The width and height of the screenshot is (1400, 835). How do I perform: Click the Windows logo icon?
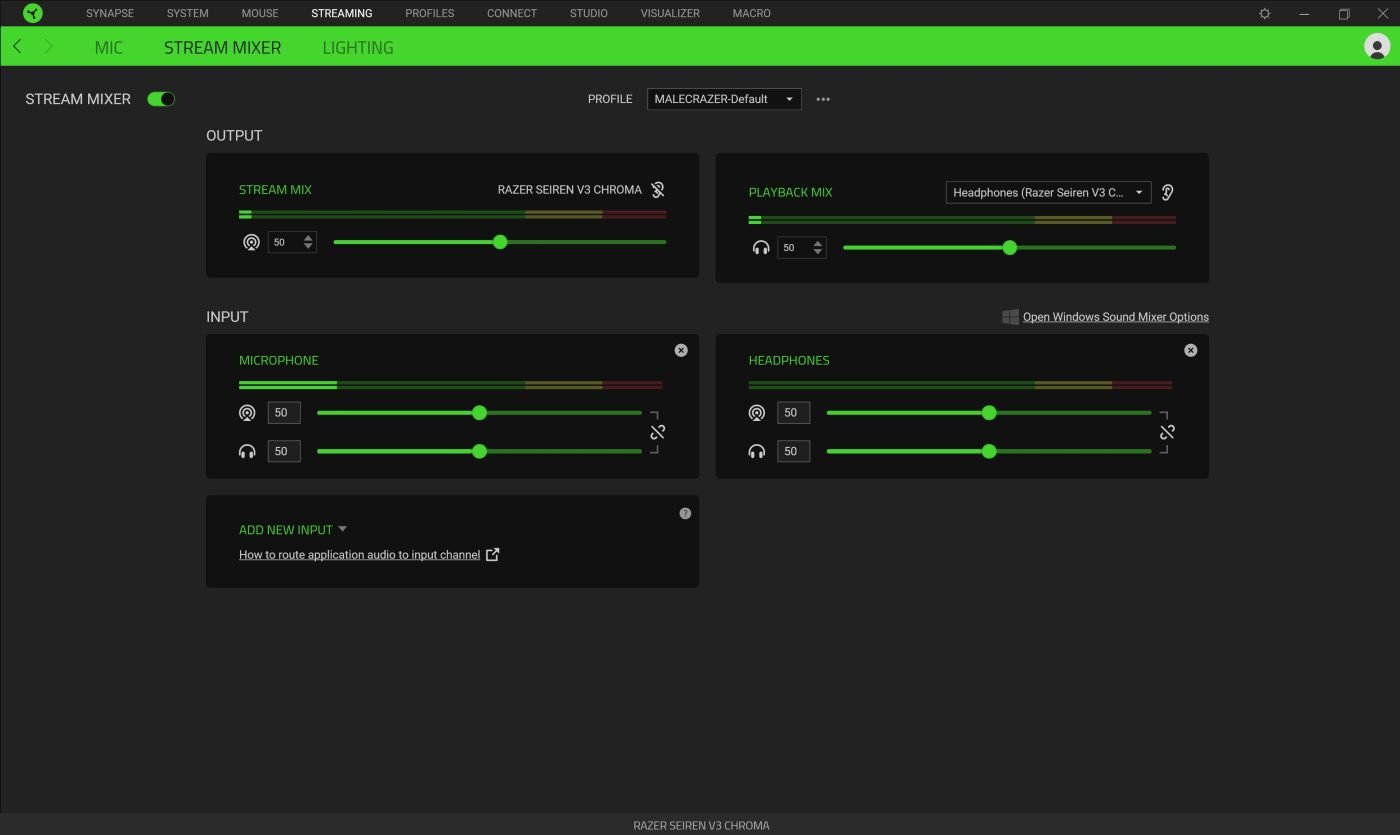click(x=1010, y=316)
